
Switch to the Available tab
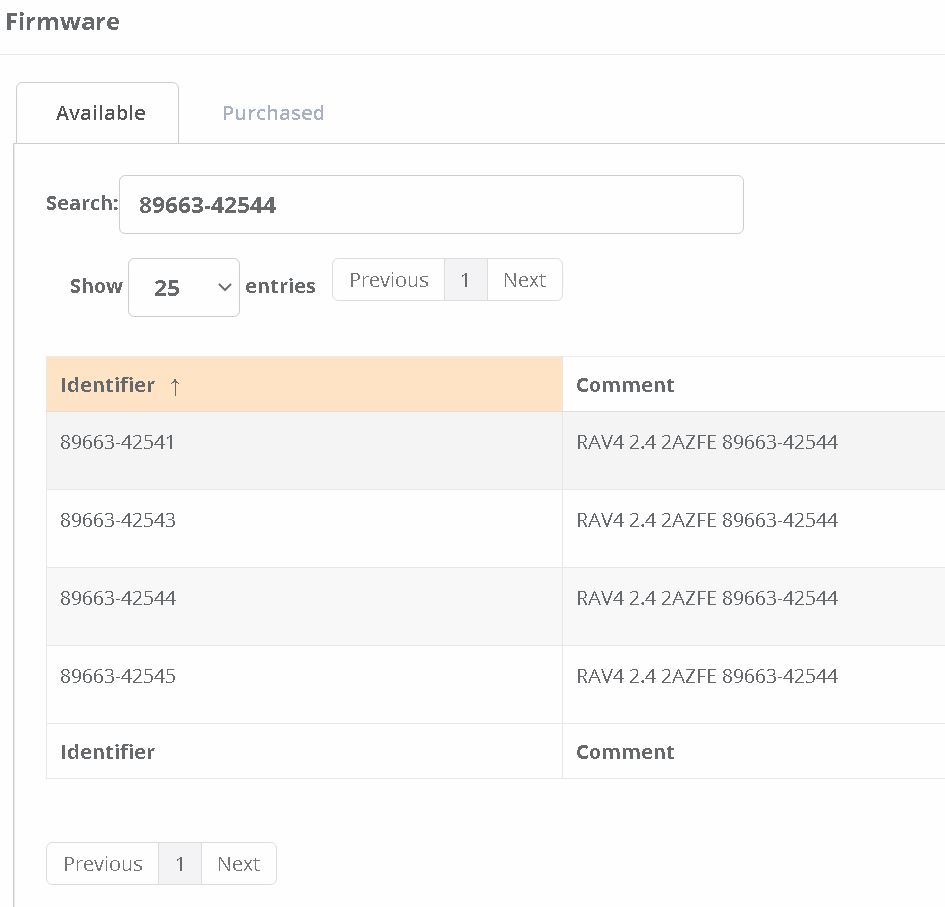point(100,113)
